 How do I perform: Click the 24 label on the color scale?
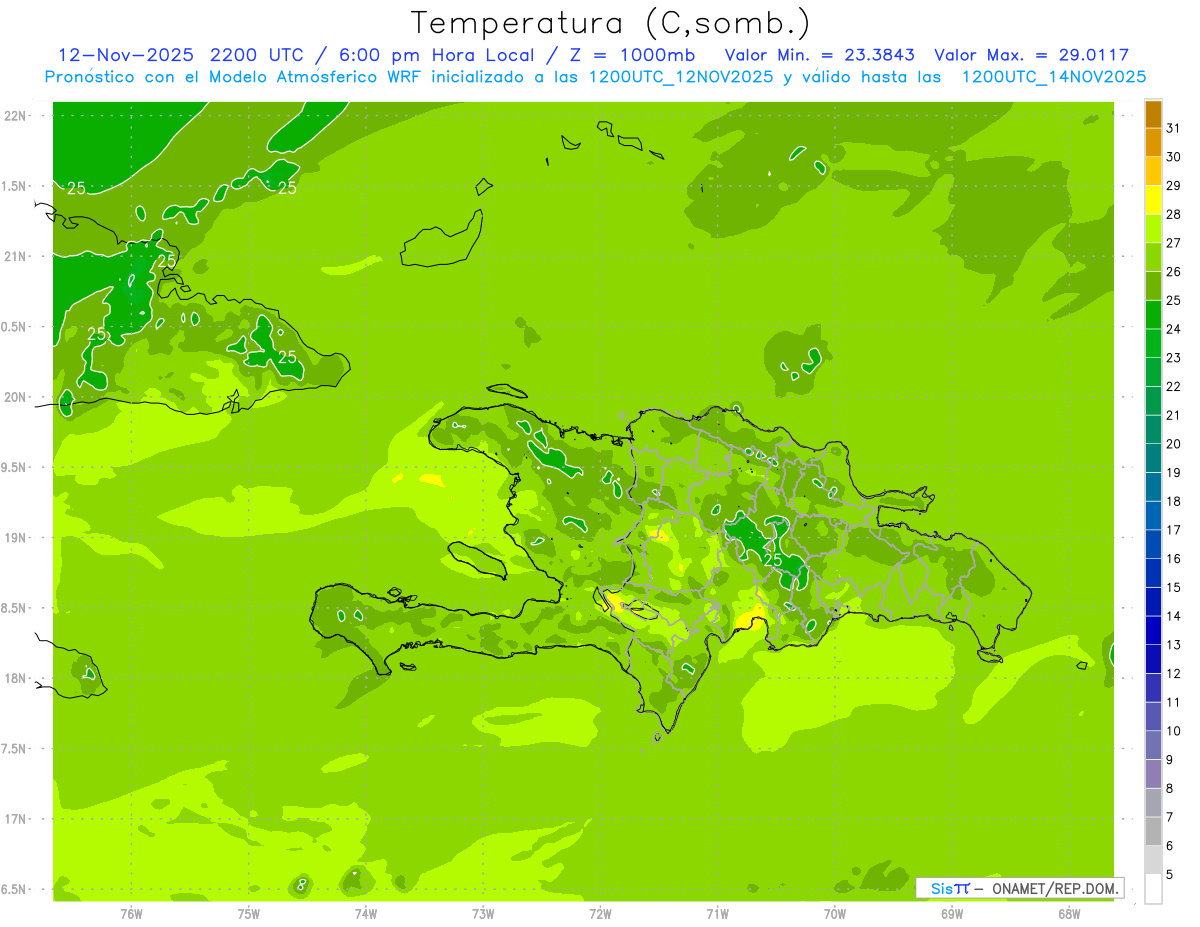1173,329
